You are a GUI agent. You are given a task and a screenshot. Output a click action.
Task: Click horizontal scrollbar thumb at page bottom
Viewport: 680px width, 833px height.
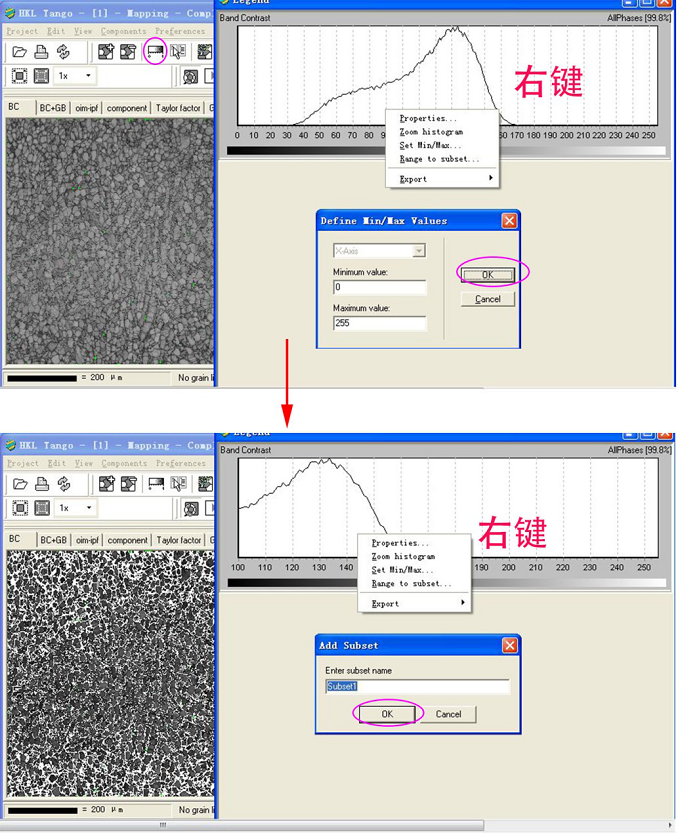coord(242,825)
